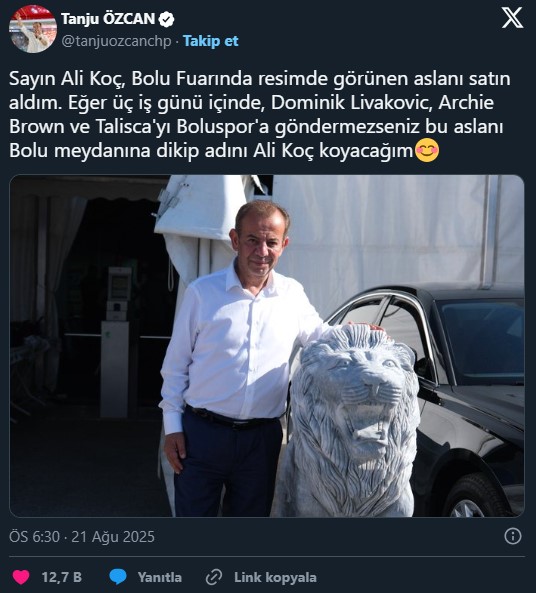This screenshot has width=536, height=593.
Task: Click the smiling emoji in the tweet
Action: [427, 151]
